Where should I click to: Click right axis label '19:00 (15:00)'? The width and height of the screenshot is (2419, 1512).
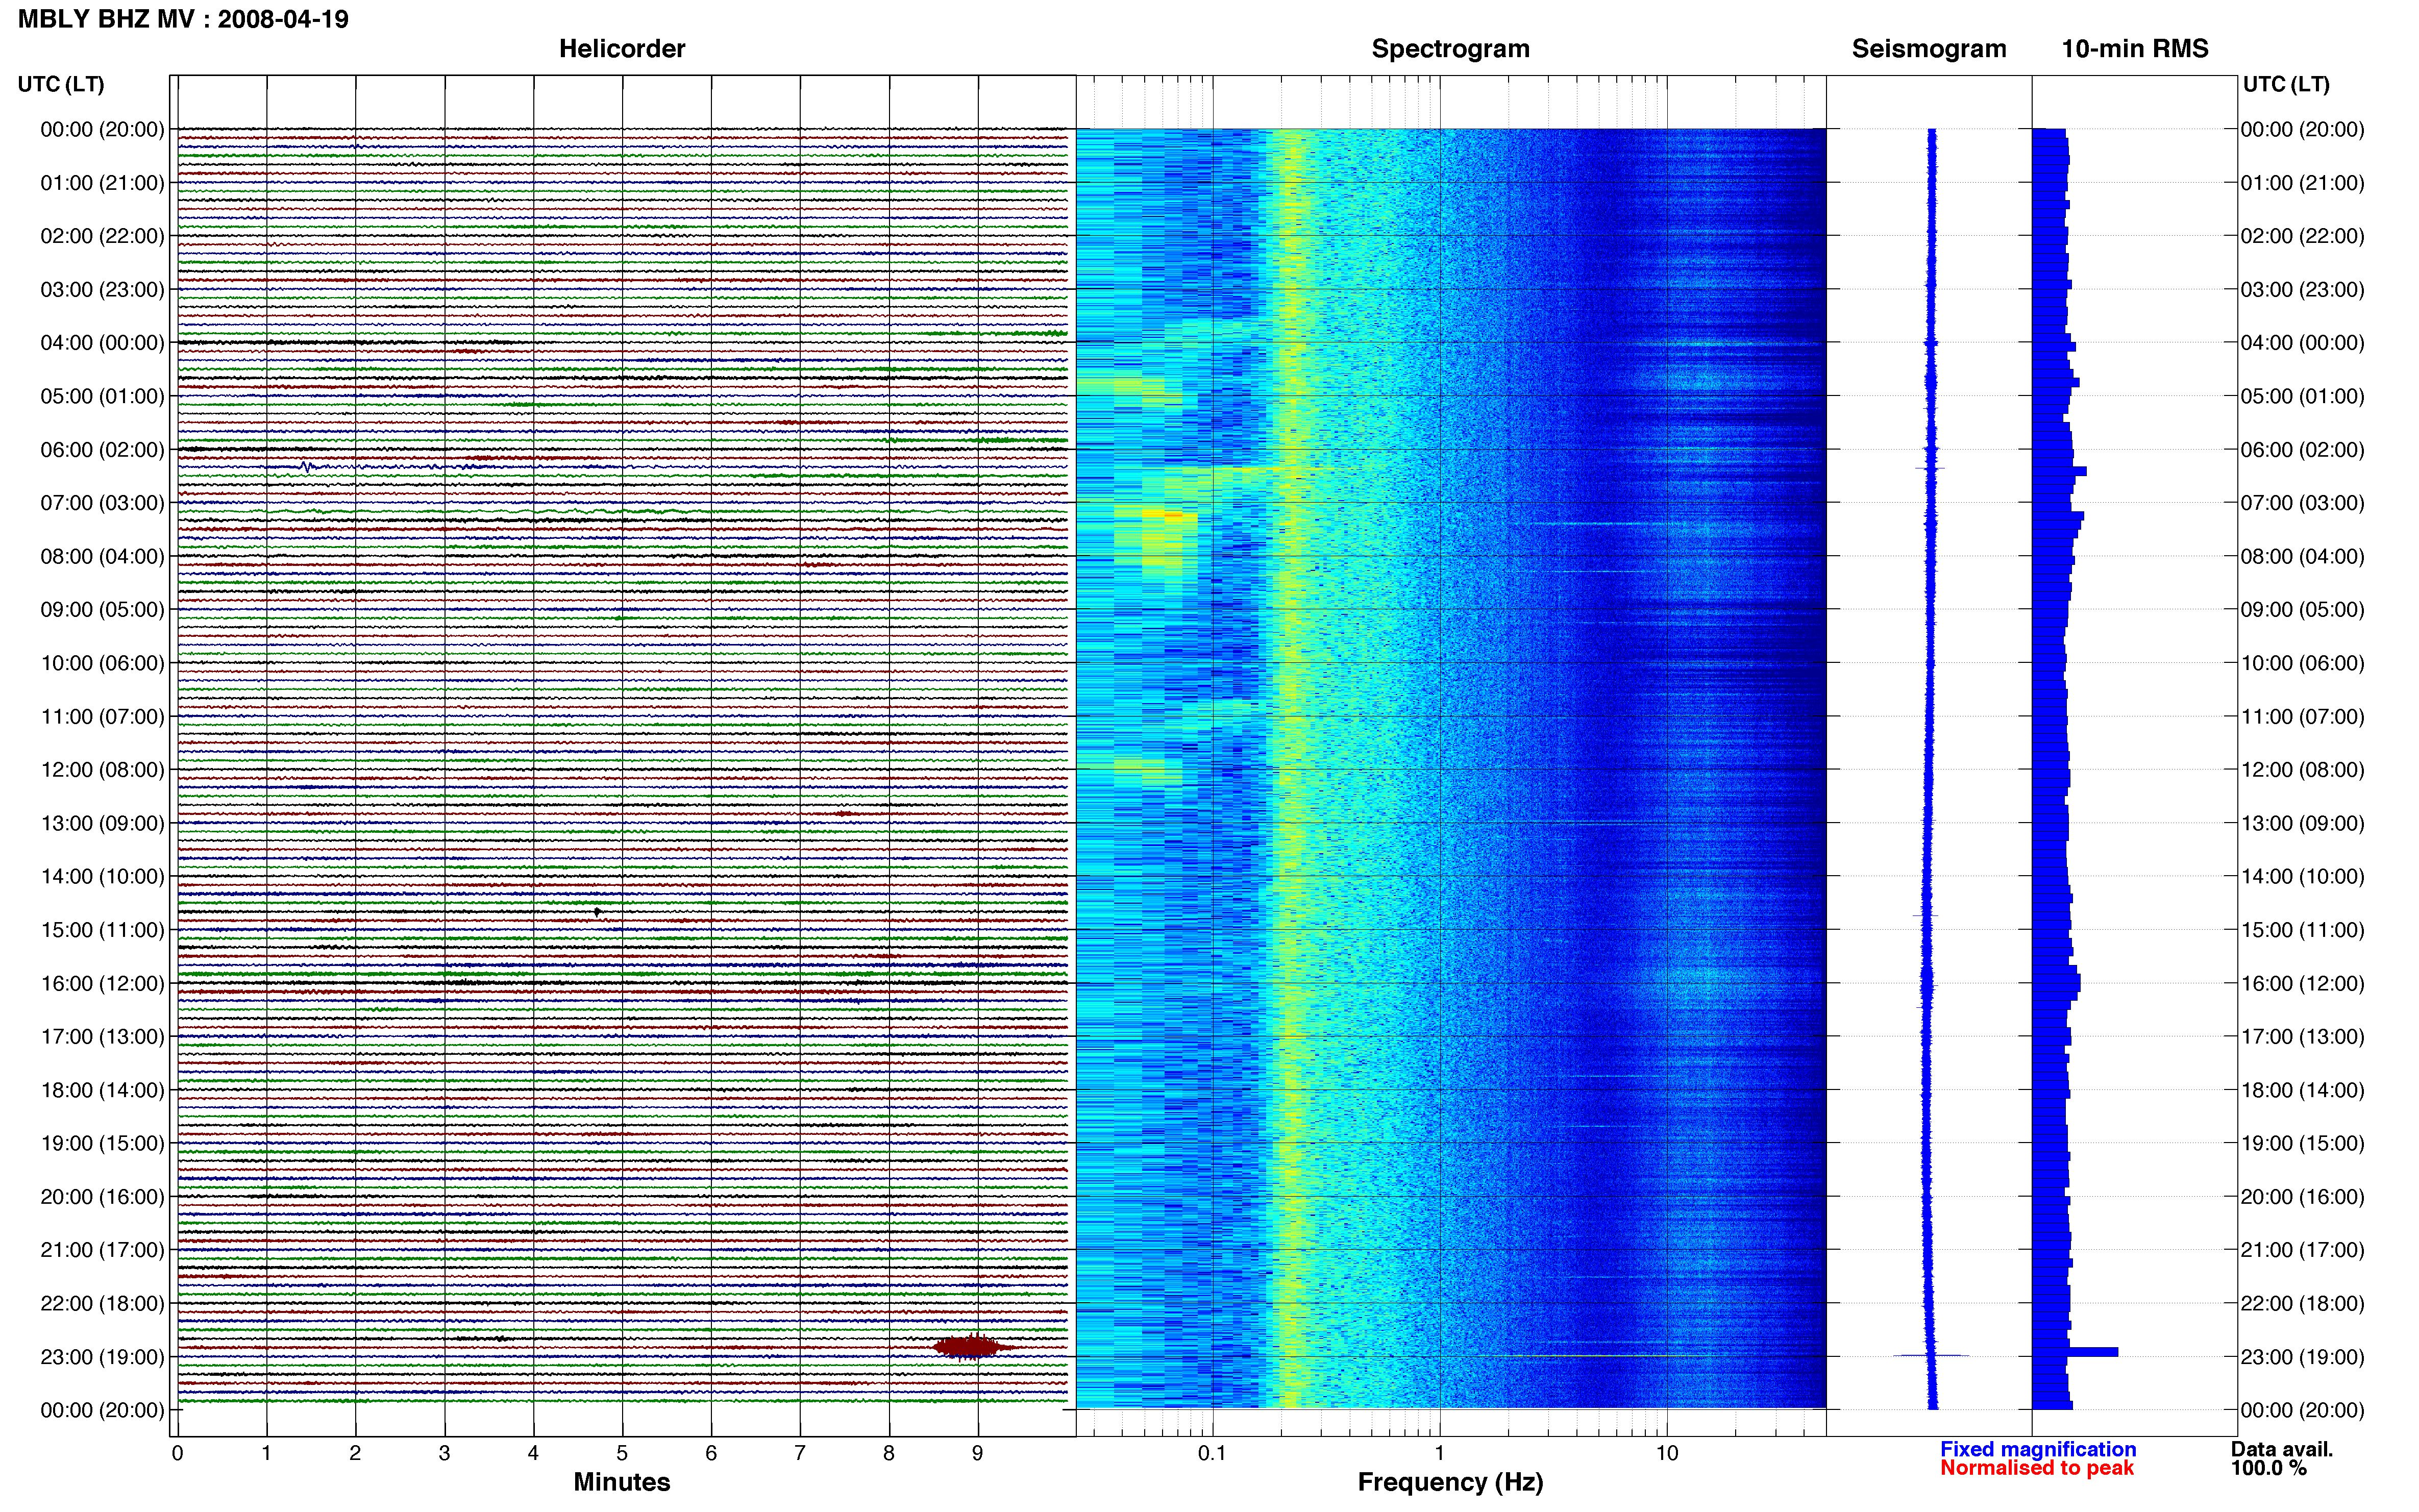2302,1143
